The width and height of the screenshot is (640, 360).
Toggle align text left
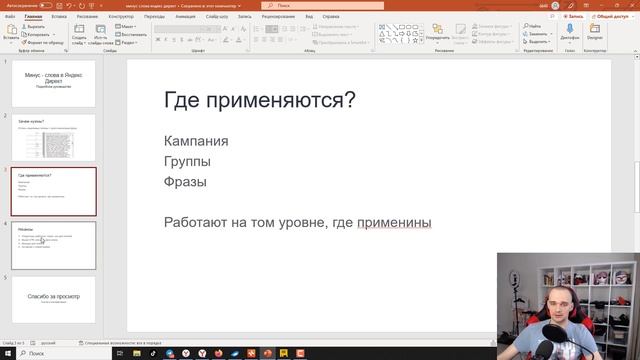click(x=256, y=40)
